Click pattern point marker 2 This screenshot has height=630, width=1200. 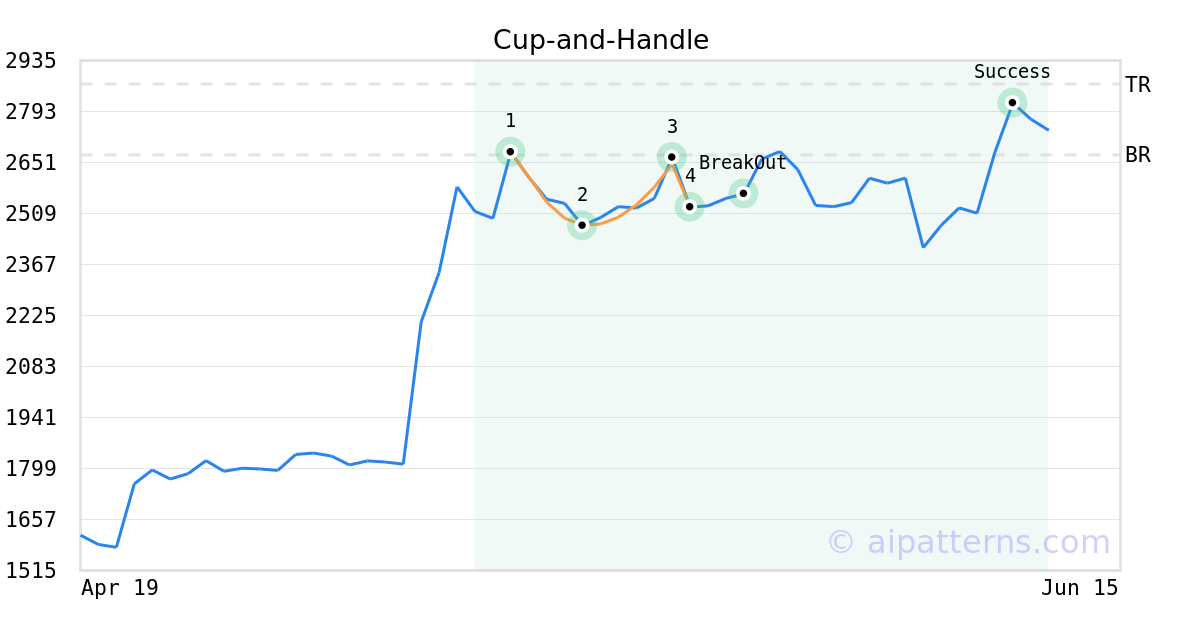coord(582,225)
